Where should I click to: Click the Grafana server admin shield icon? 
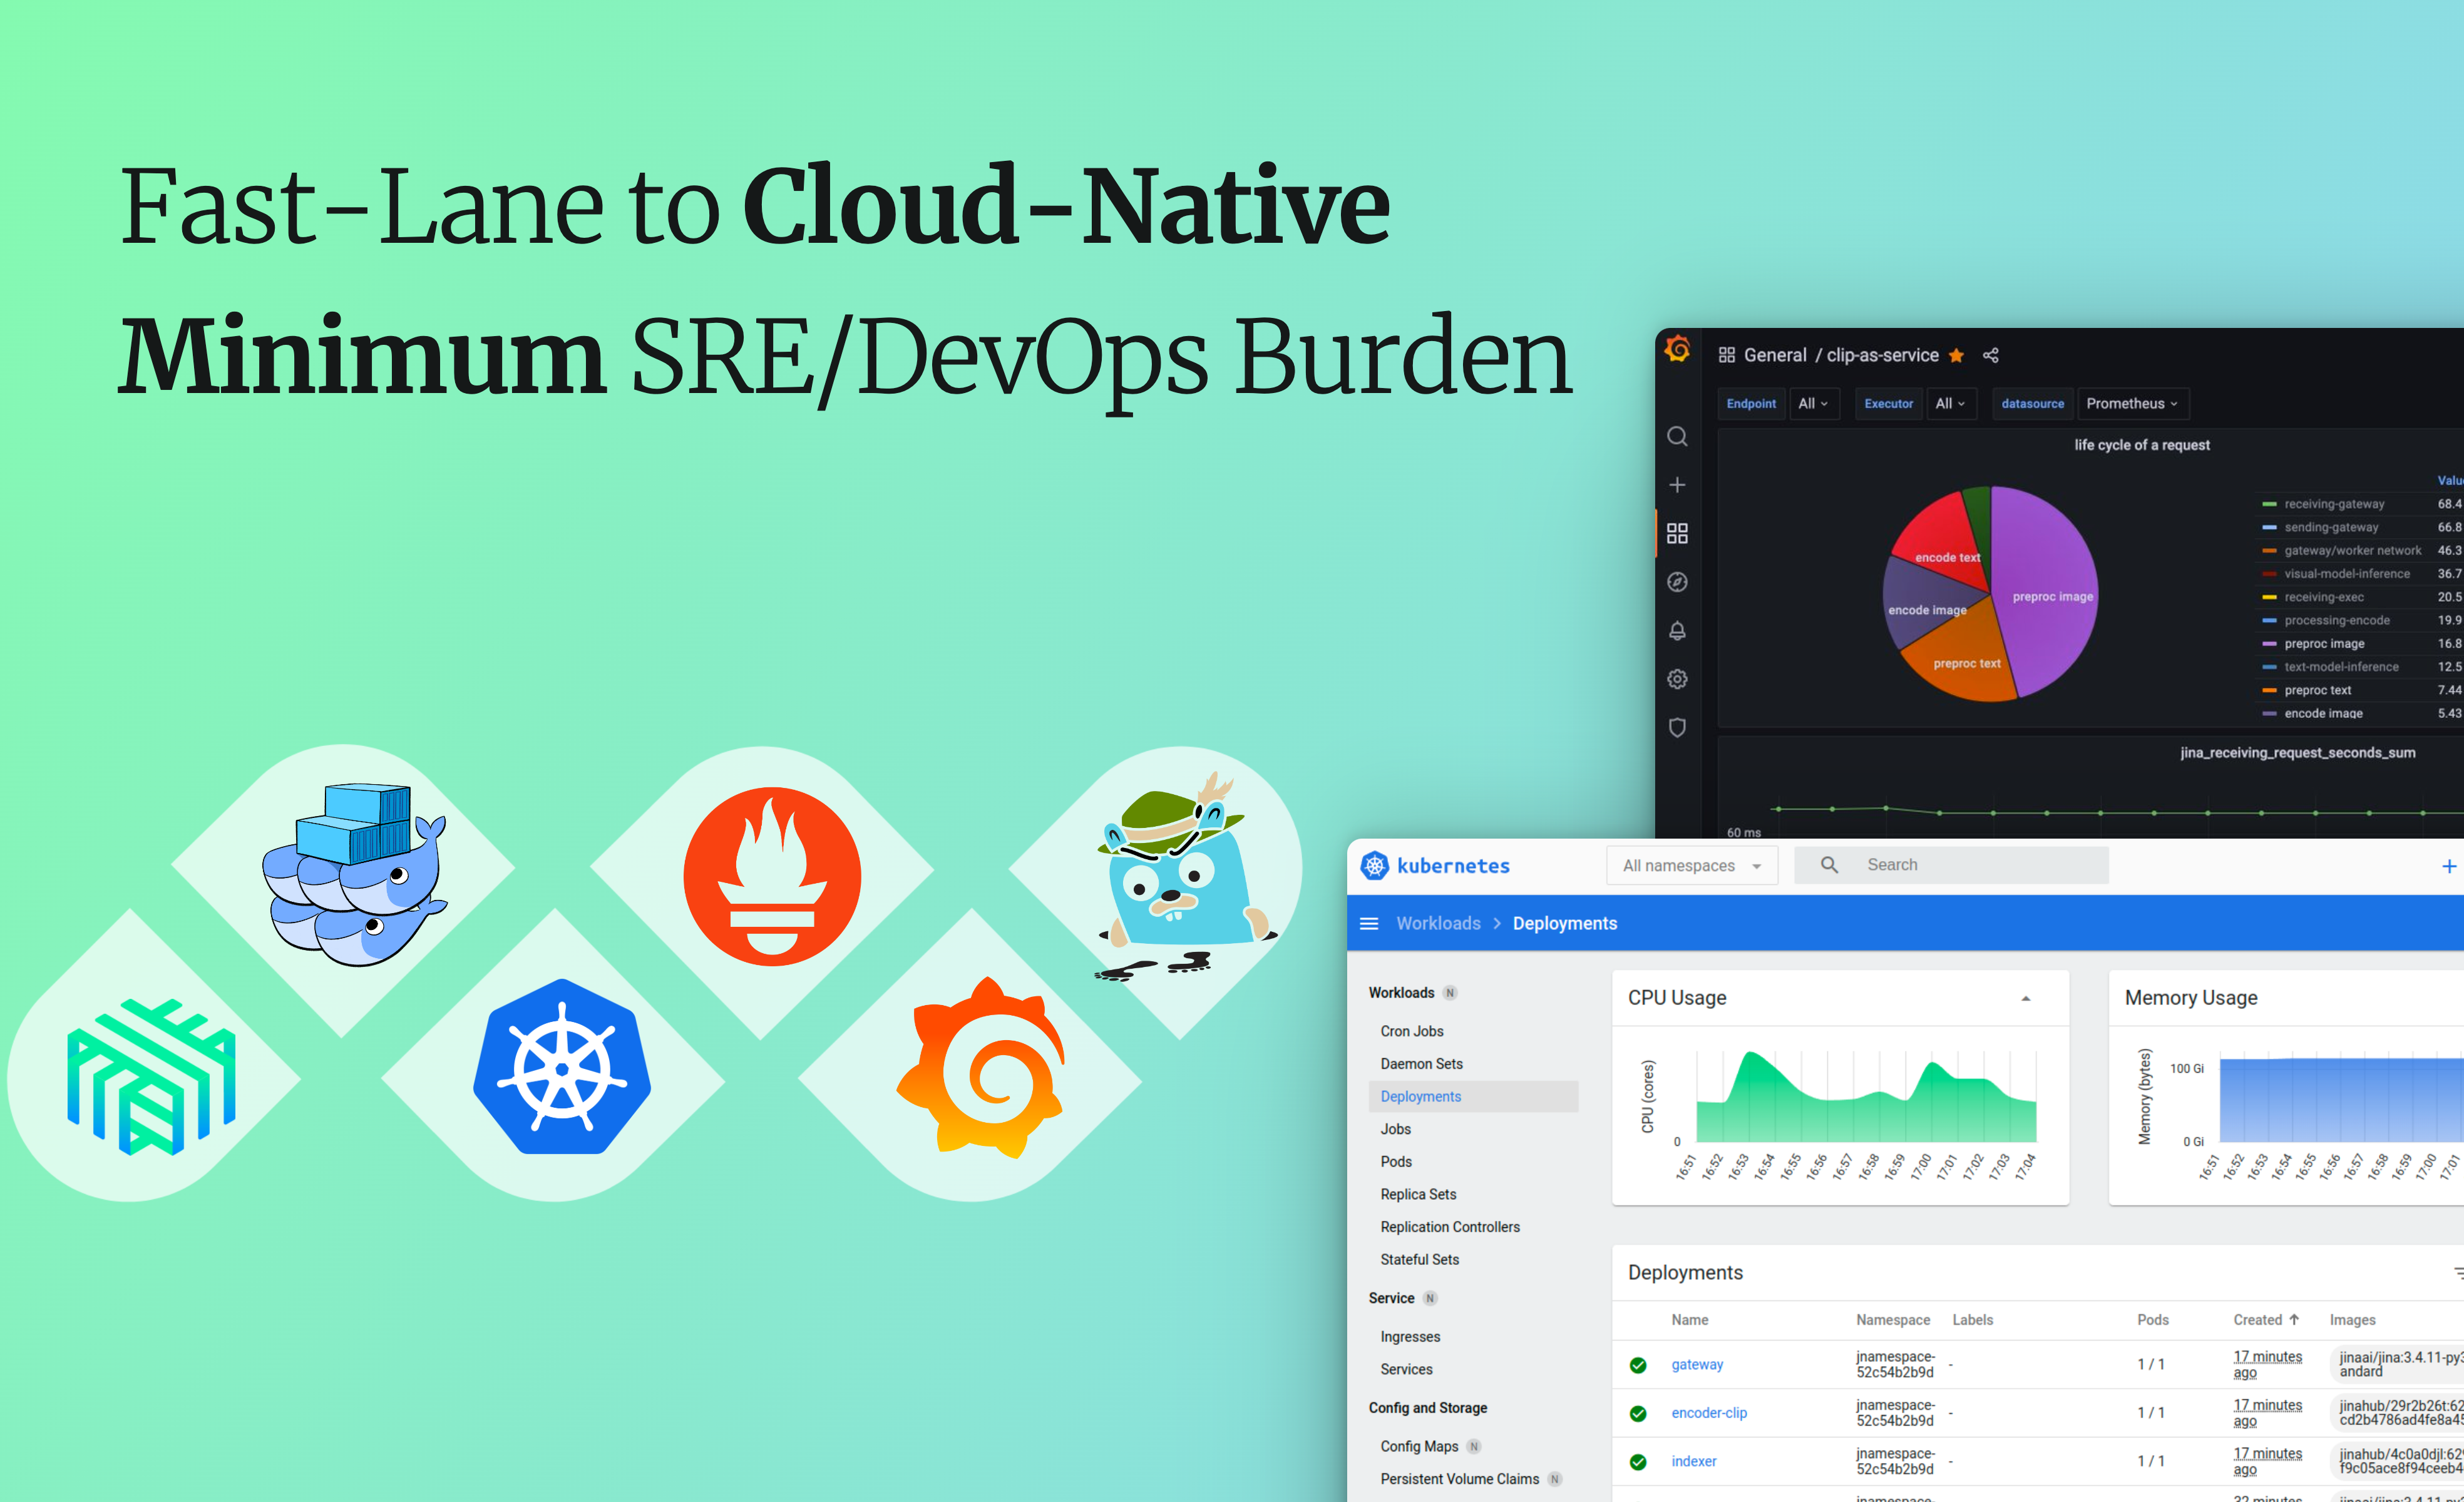[1677, 727]
